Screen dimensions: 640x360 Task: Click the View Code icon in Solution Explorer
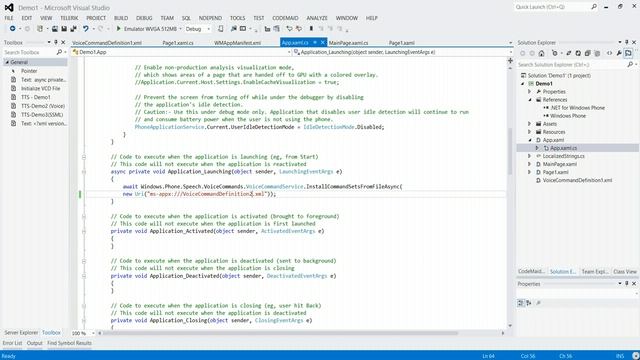609,53
